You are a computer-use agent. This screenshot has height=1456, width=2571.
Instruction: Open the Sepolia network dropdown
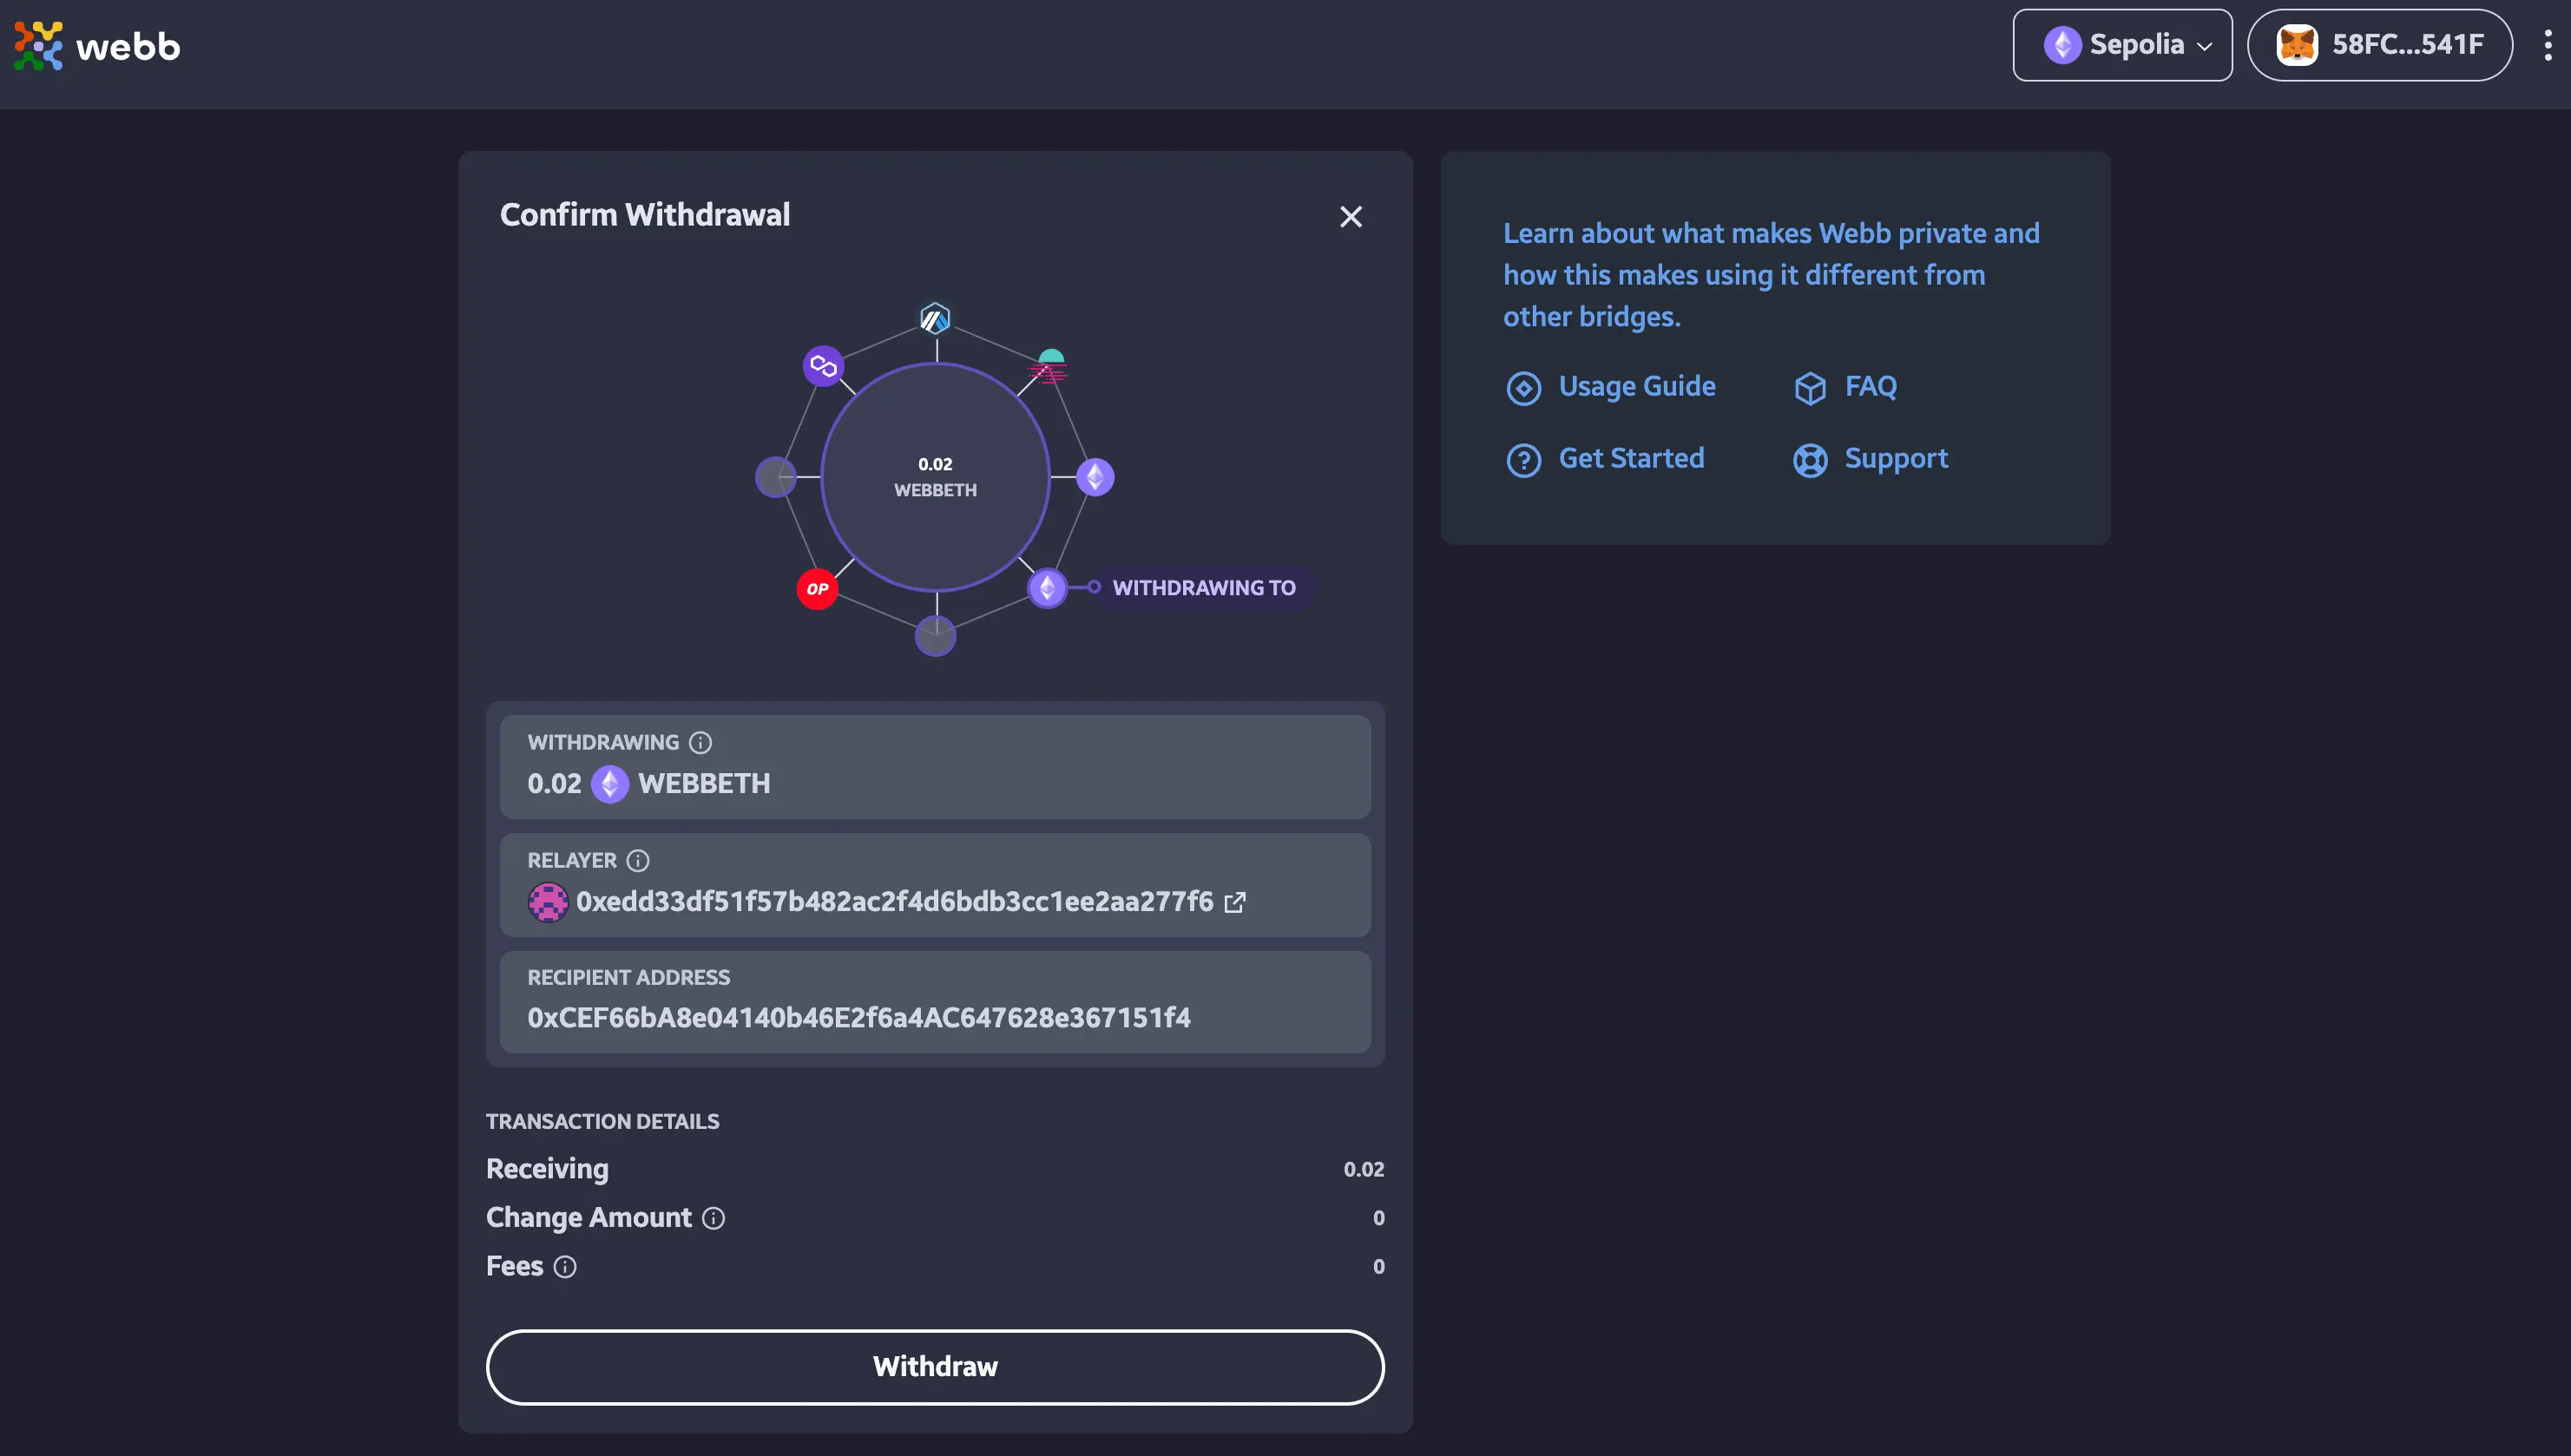2122,45
